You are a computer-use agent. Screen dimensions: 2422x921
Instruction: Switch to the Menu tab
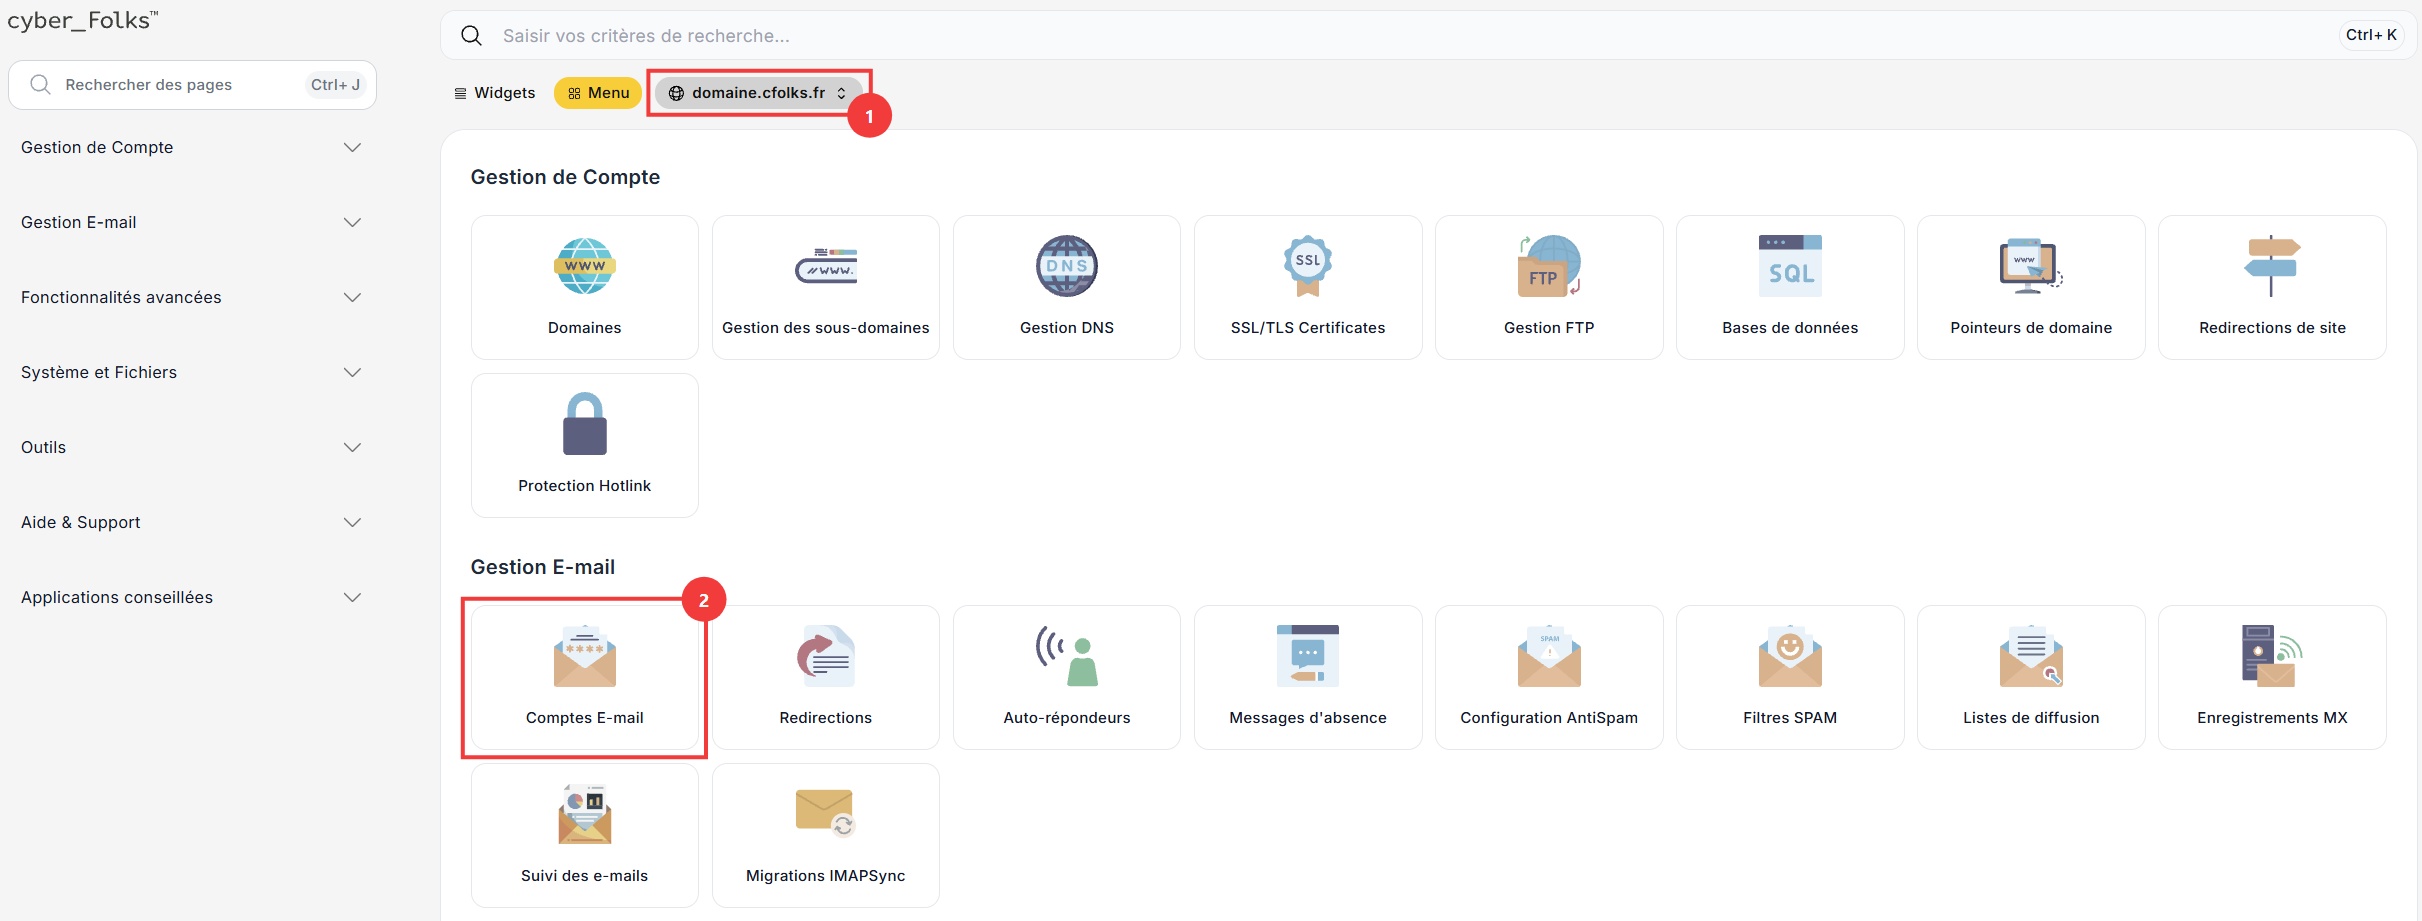pos(598,93)
